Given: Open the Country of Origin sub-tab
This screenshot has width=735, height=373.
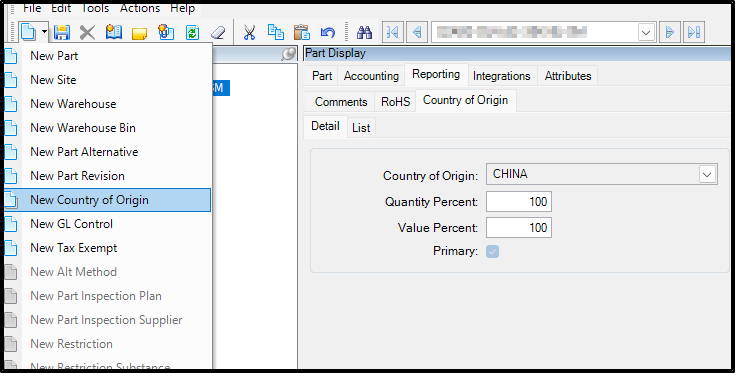Looking at the screenshot, I should click(x=465, y=100).
